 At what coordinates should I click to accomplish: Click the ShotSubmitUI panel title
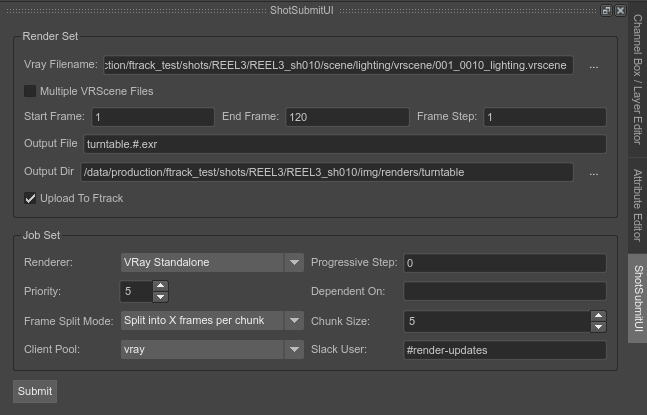[302, 10]
